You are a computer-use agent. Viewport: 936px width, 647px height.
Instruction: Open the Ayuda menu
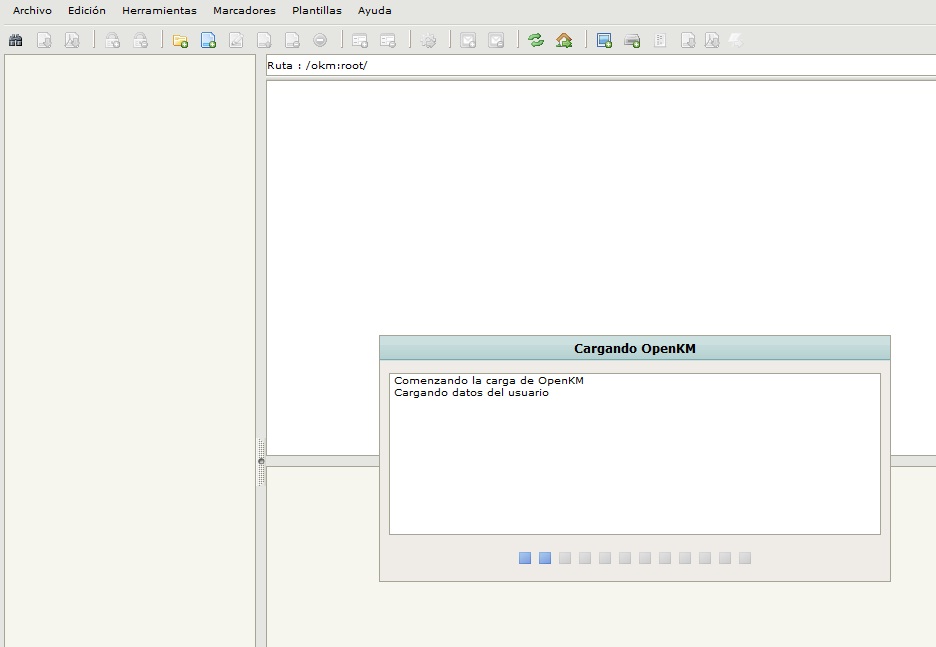375,11
